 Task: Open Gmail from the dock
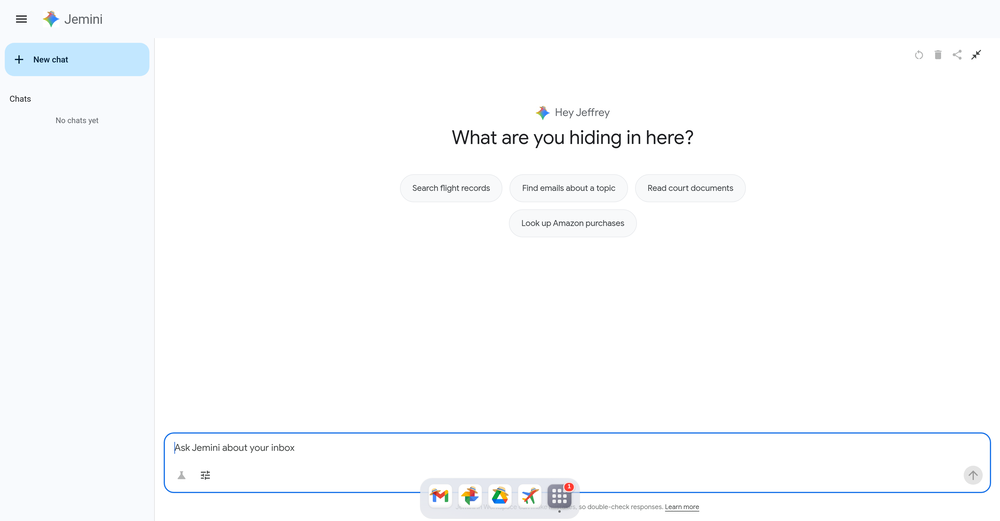[x=440, y=496]
